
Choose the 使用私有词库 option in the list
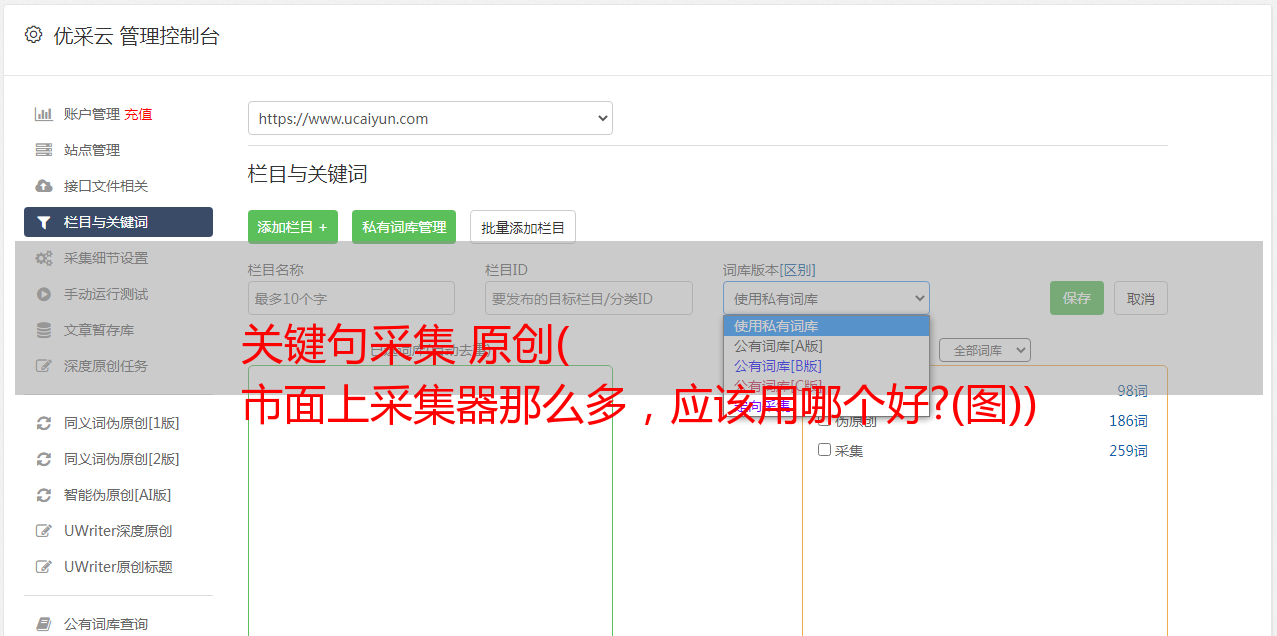tap(826, 326)
